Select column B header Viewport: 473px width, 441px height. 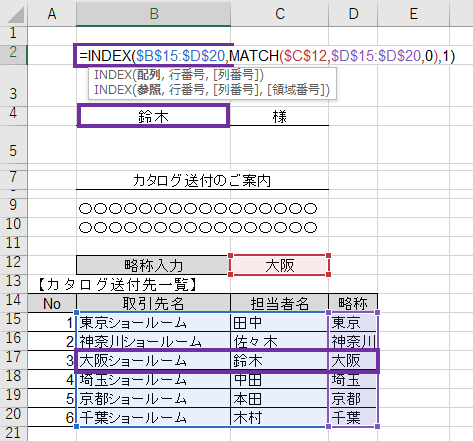pyautogui.click(x=153, y=14)
